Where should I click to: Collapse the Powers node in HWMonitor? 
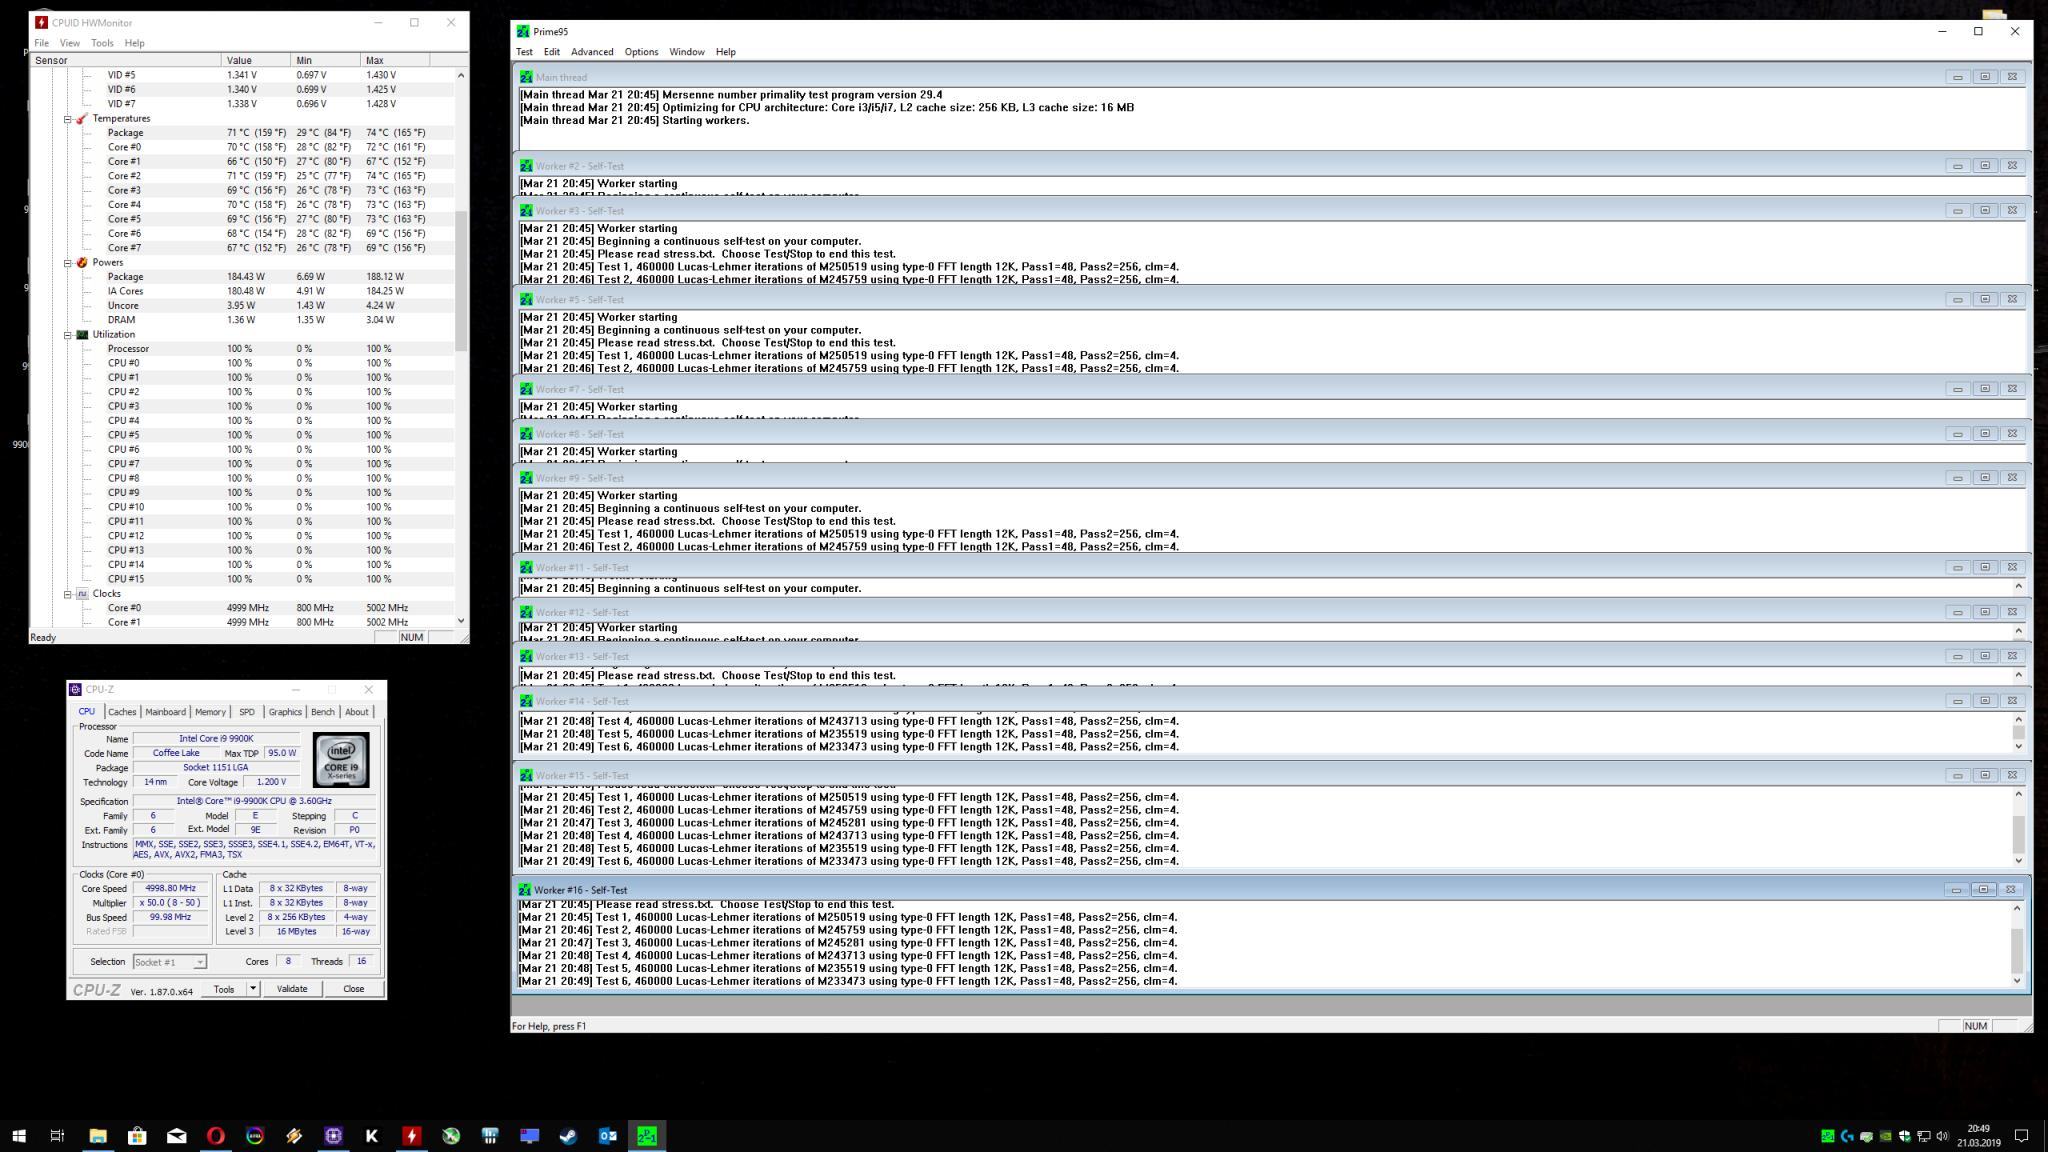[68, 263]
